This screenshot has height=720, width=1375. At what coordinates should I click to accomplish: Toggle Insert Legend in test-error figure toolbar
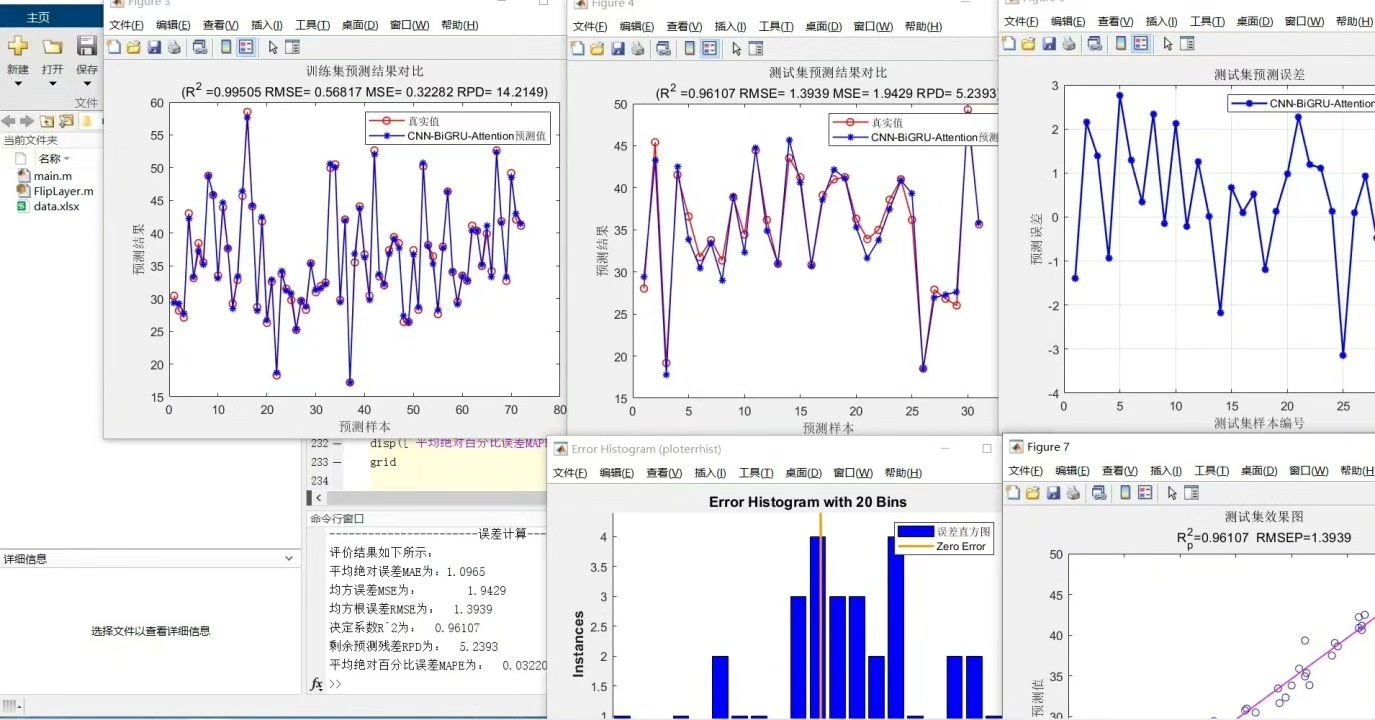[x=1141, y=43]
